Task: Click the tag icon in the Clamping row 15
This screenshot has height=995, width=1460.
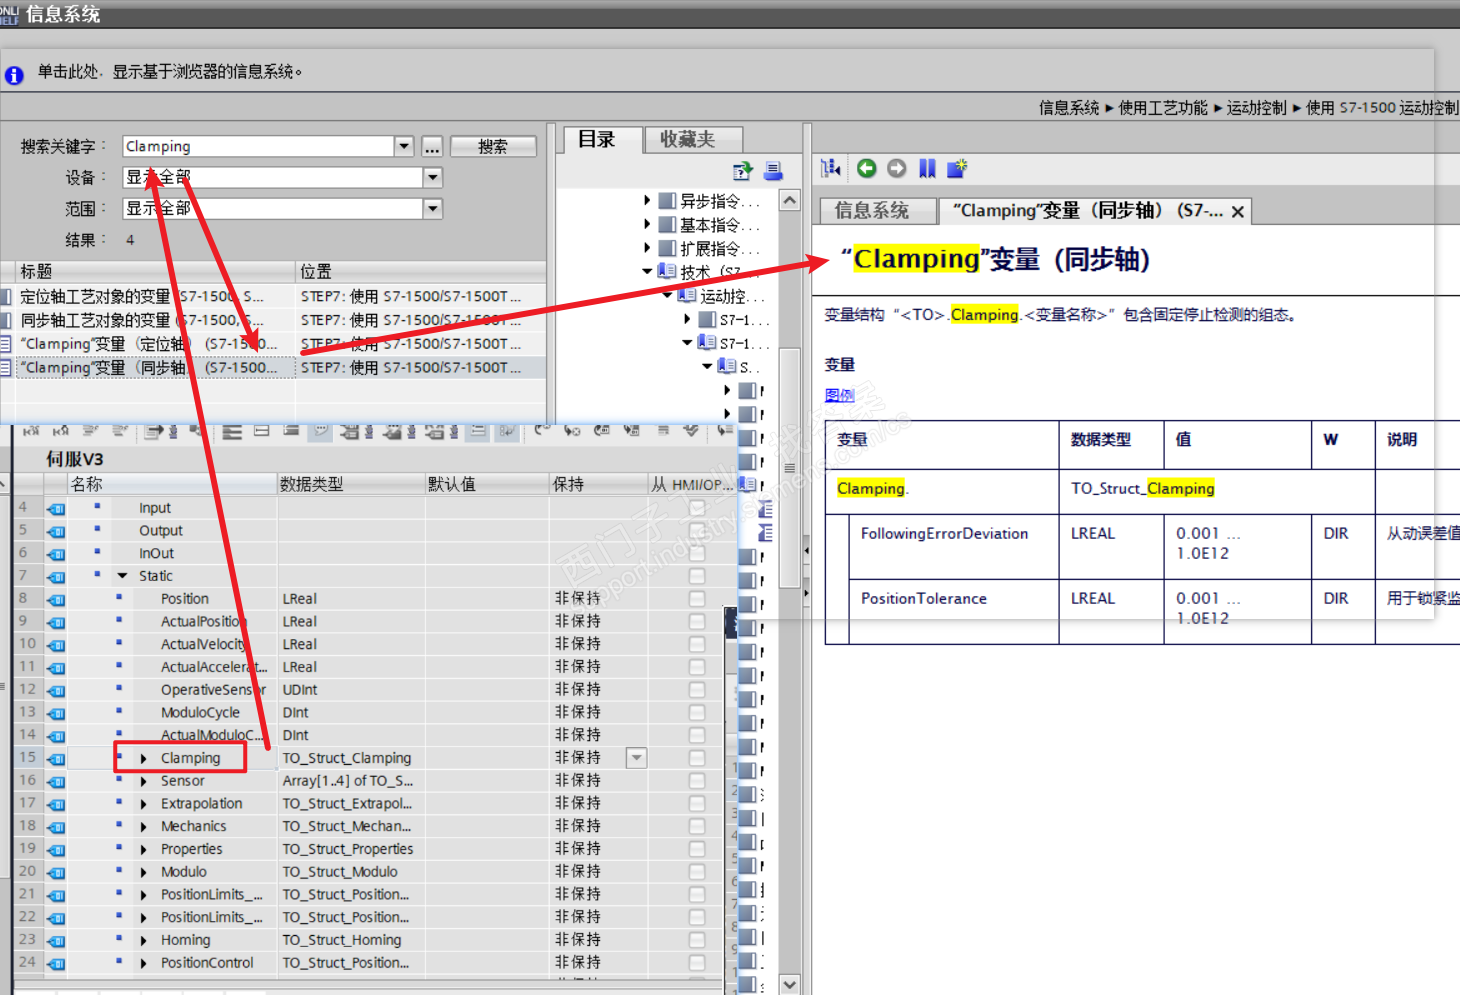Action: pos(56,759)
